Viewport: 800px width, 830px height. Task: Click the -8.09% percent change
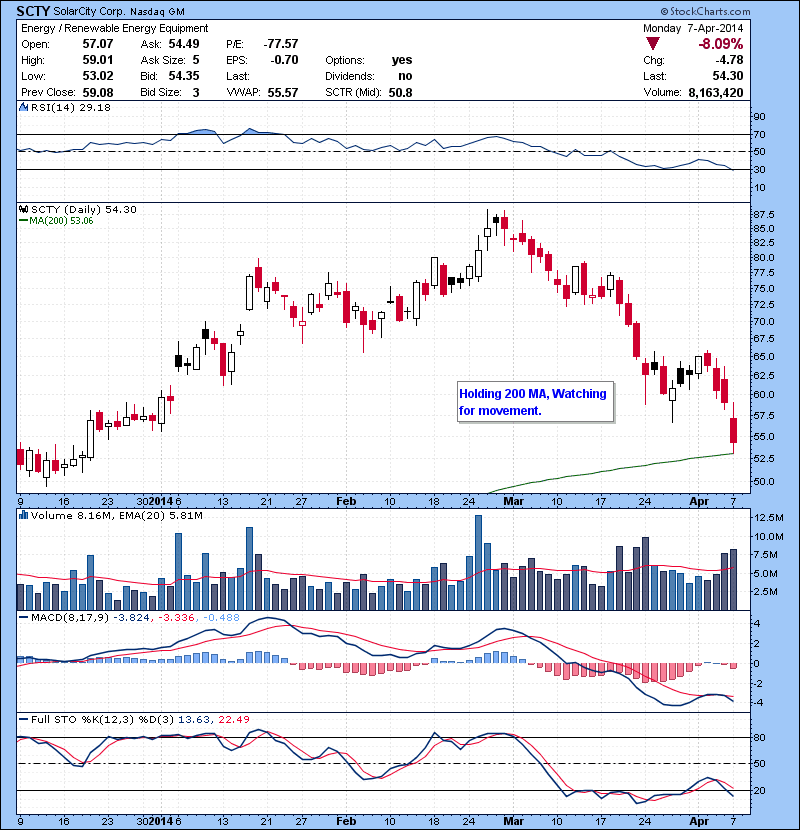(721, 44)
